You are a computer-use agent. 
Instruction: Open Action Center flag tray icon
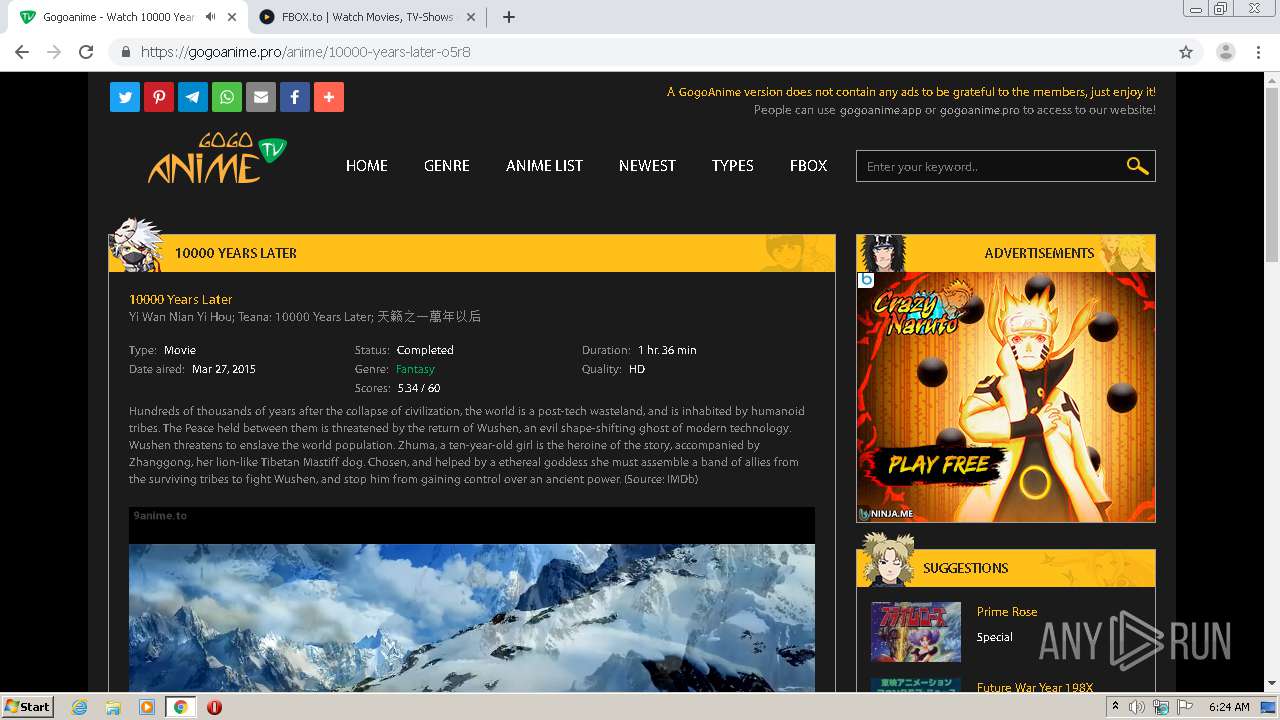(x=1185, y=707)
